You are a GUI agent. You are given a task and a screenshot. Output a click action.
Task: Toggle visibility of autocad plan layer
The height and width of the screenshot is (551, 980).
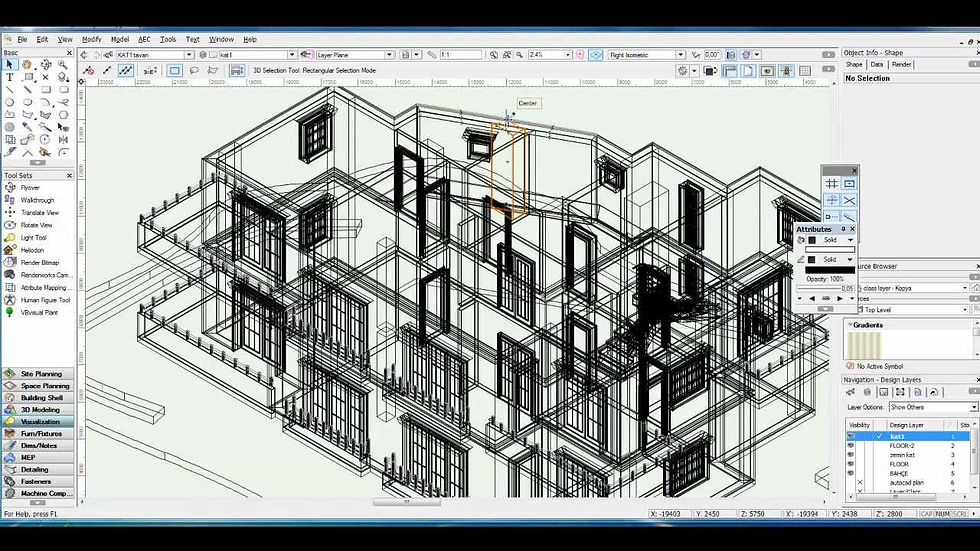tap(860, 483)
